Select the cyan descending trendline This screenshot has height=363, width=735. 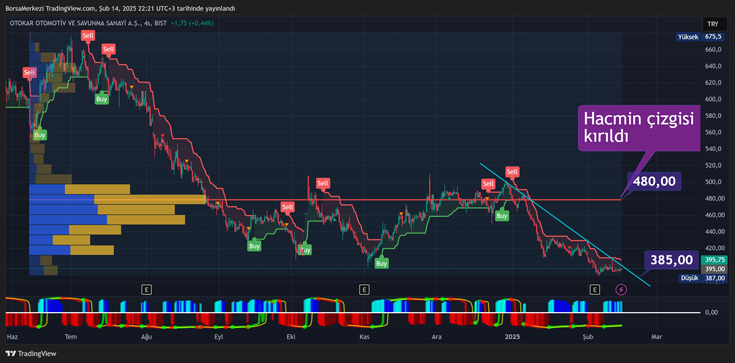coord(565,225)
